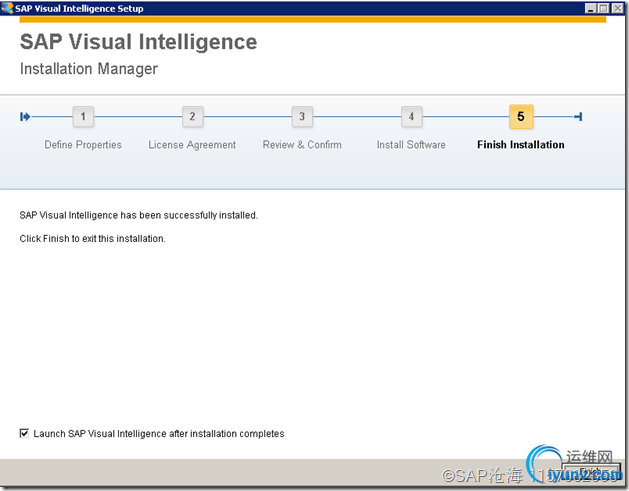Screen dimensions: 629x491
Task: Click the 'has been successfully installed' message
Action: (x=139, y=215)
